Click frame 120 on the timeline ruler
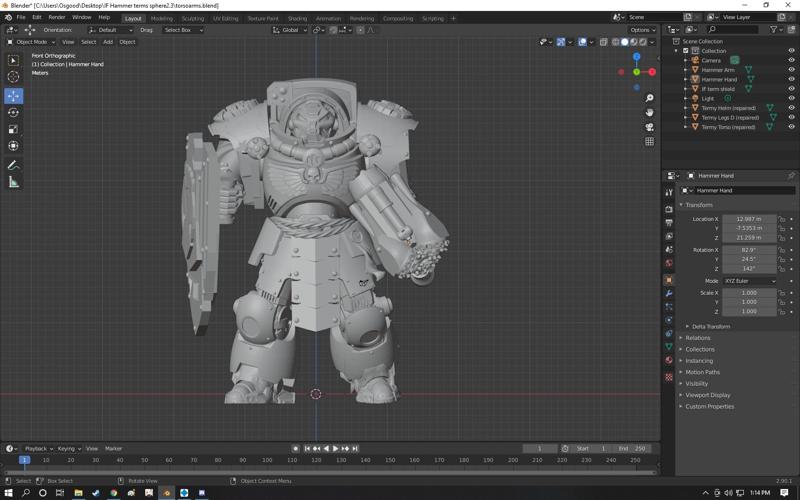The image size is (800, 500). pos(317,460)
